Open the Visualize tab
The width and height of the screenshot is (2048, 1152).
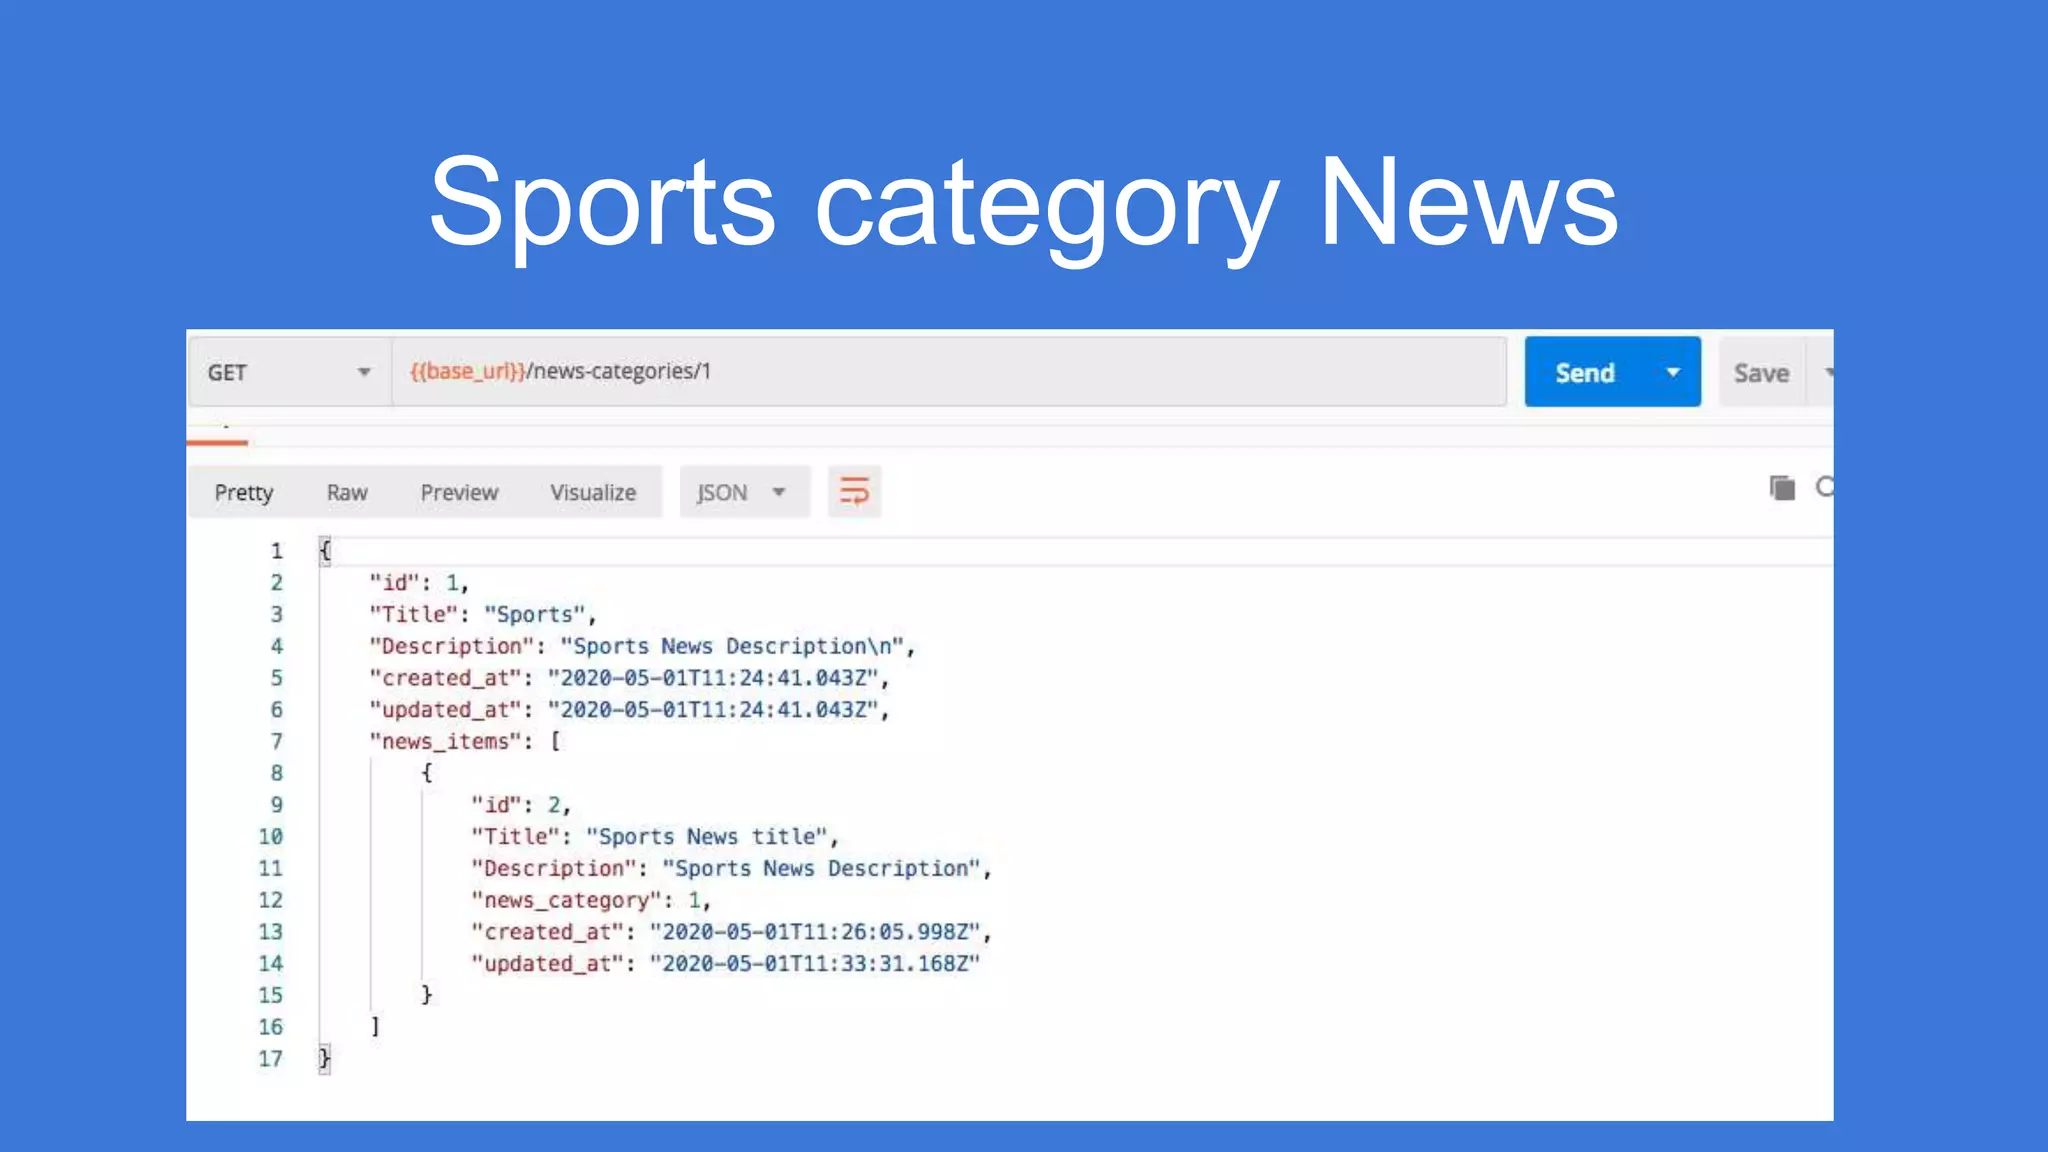click(x=593, y=492)
